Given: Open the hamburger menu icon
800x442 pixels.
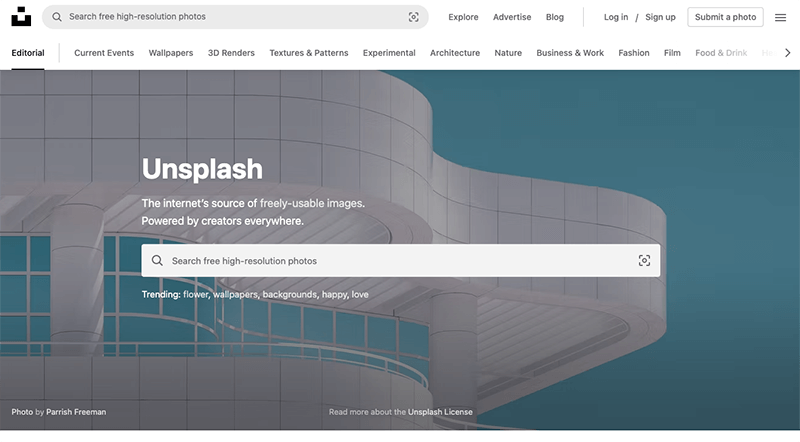Looking at the screenshot, I should (x=780, y=17).
